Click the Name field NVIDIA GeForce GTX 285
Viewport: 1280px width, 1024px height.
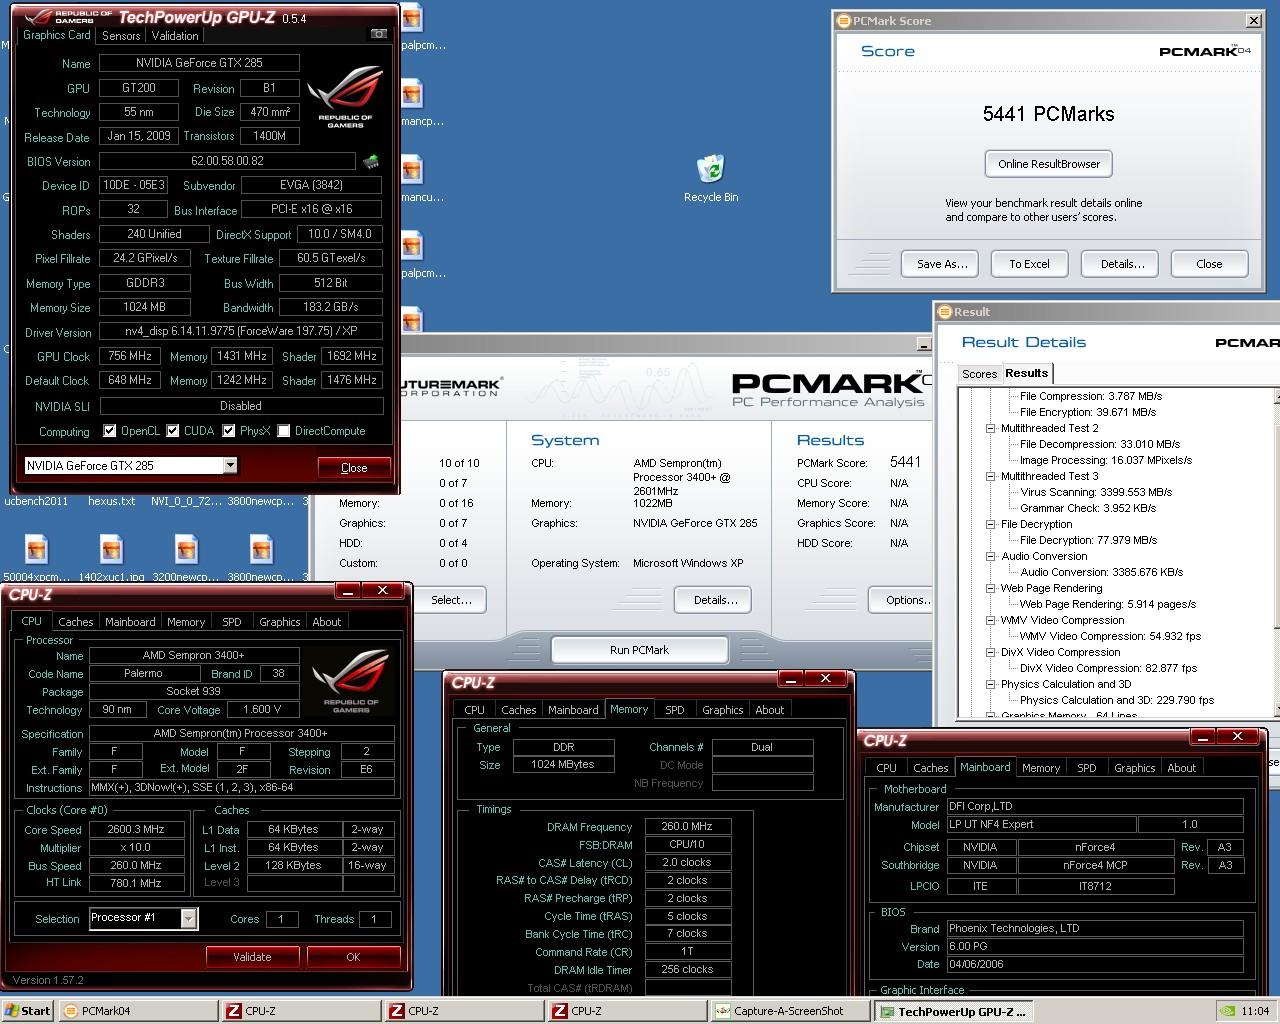click(199, 62)
